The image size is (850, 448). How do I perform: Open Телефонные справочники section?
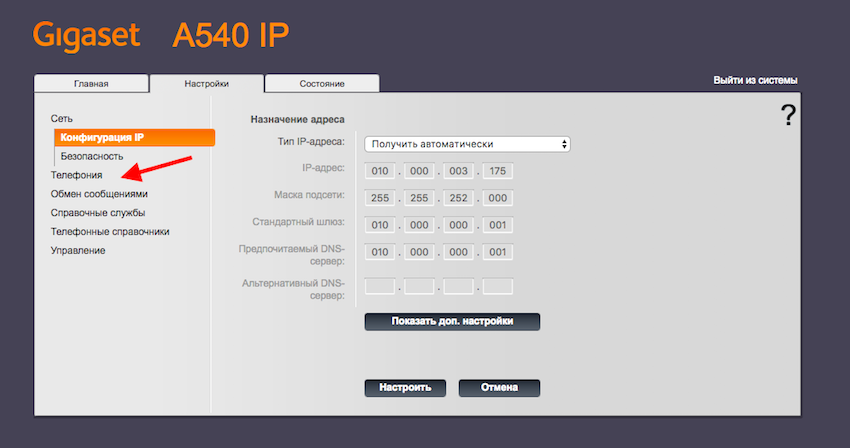[110, 231]
